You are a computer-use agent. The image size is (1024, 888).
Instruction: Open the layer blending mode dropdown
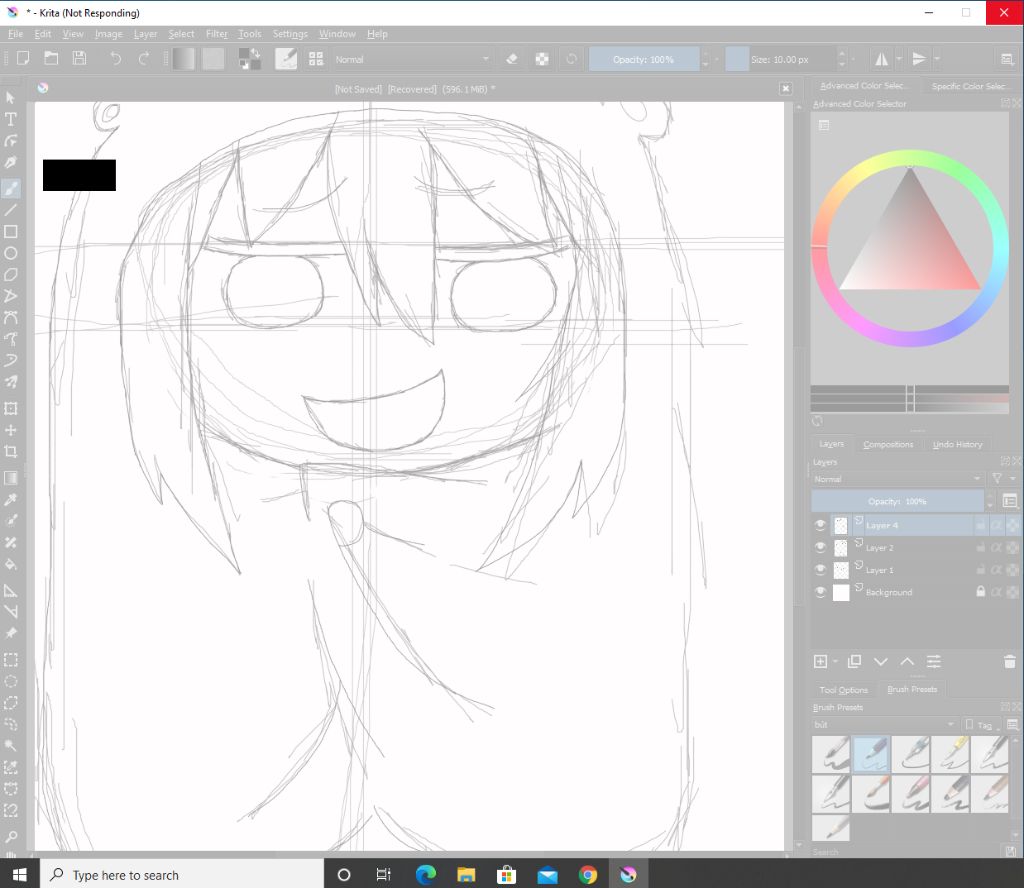898,479
